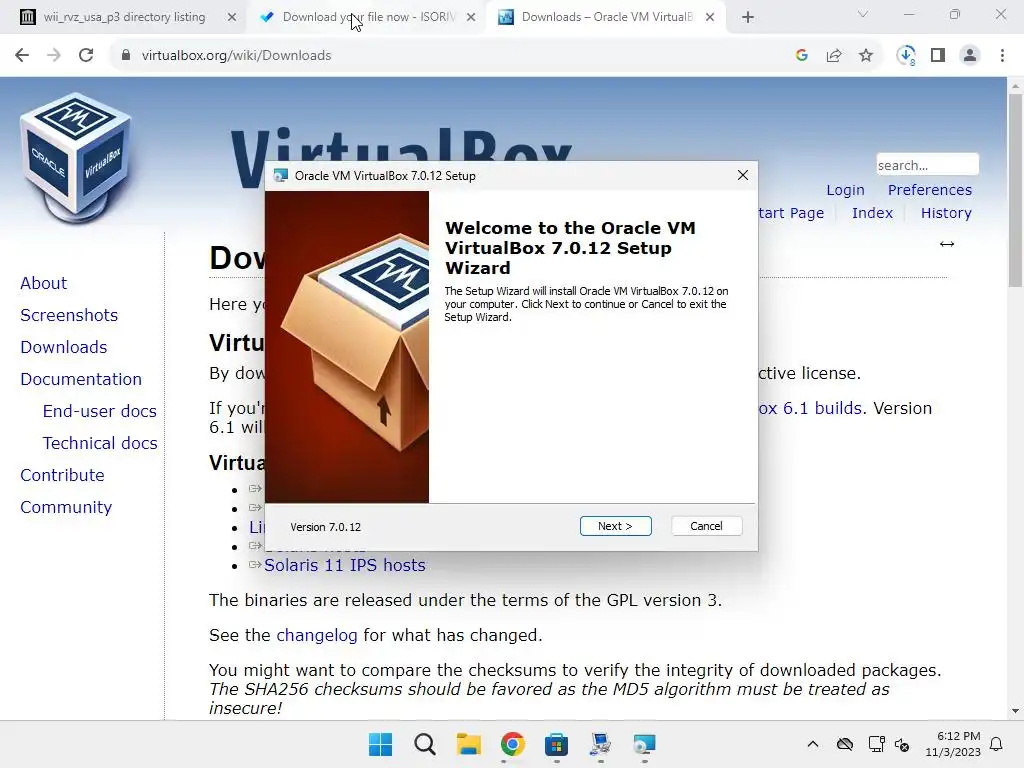Image resolution: width=1024 pixels, height=768 pixels.
Task: Reload the VirtualBox downloads page
Action: 86,56
